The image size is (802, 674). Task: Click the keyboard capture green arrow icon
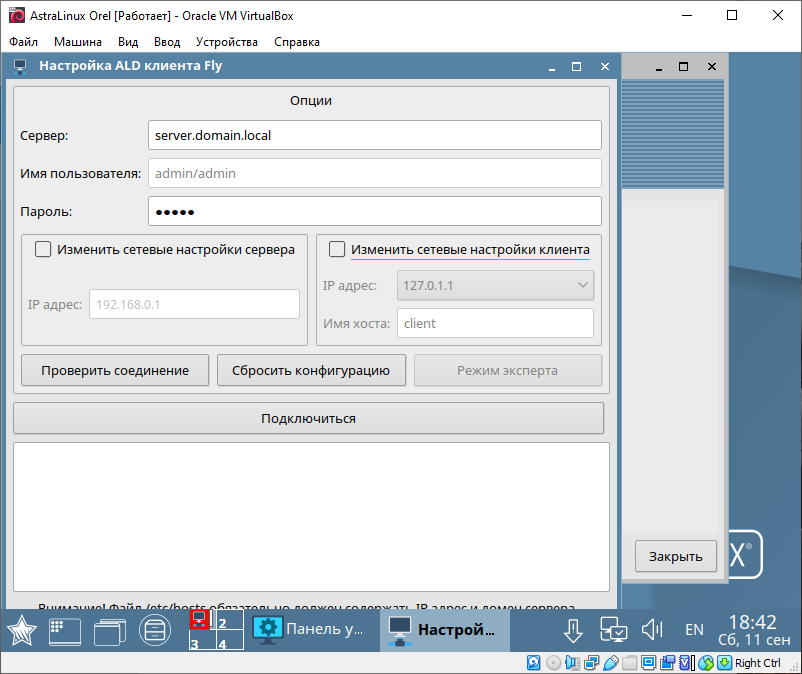(x=724, y=663)
